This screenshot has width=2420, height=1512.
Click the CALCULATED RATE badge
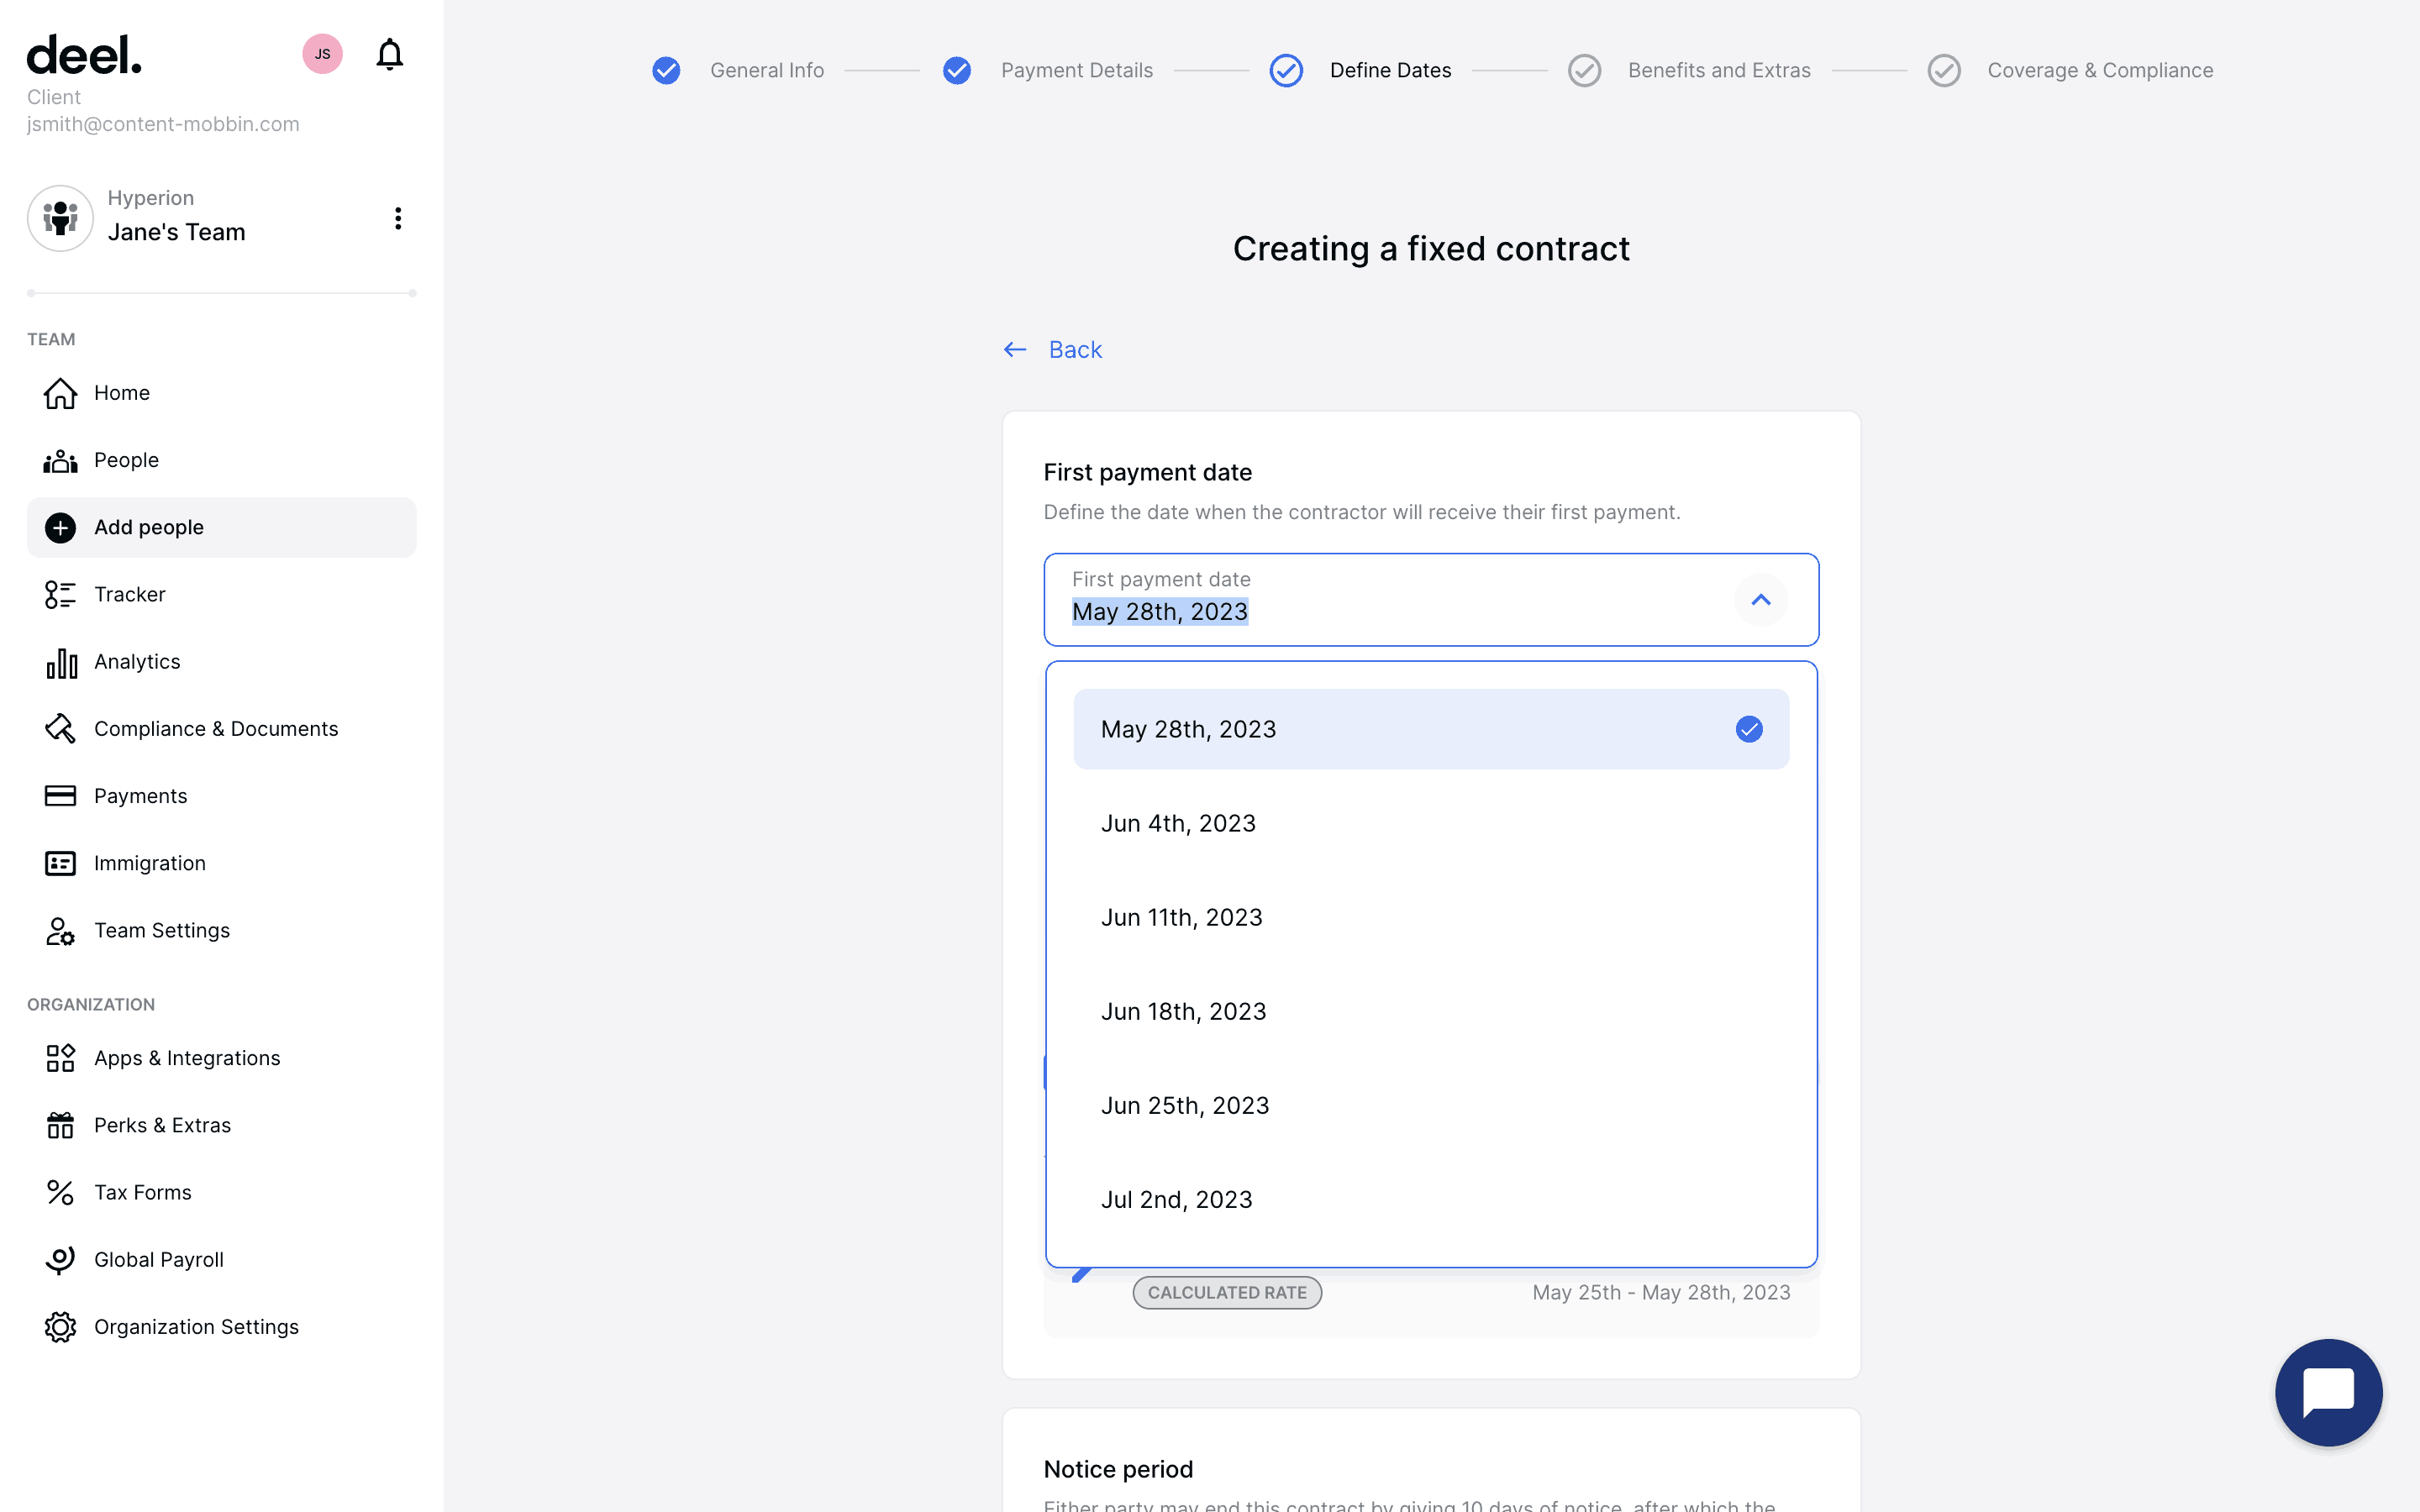[x=1227, y=1292]
